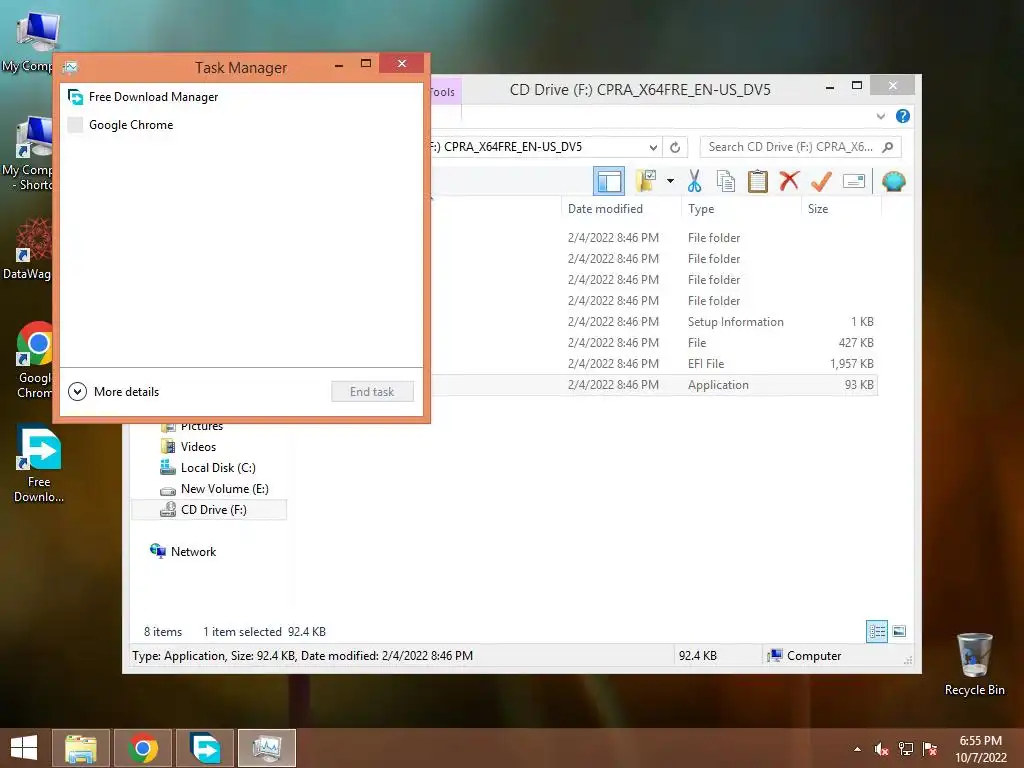
Task: Switch to large icons view in status bar
Action: coord(899,631)
